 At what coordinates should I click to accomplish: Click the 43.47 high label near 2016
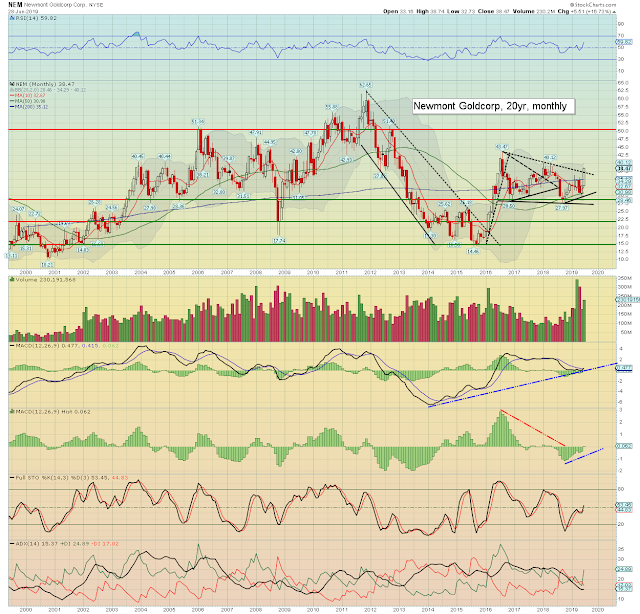502,147
